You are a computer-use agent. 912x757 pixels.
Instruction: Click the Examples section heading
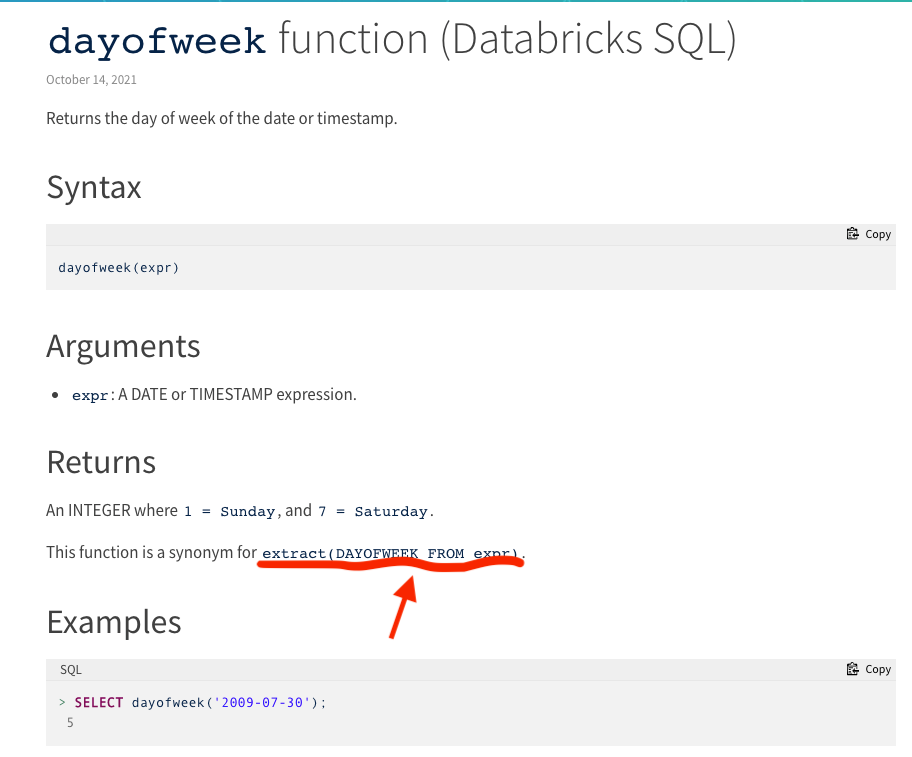[113, 621]
